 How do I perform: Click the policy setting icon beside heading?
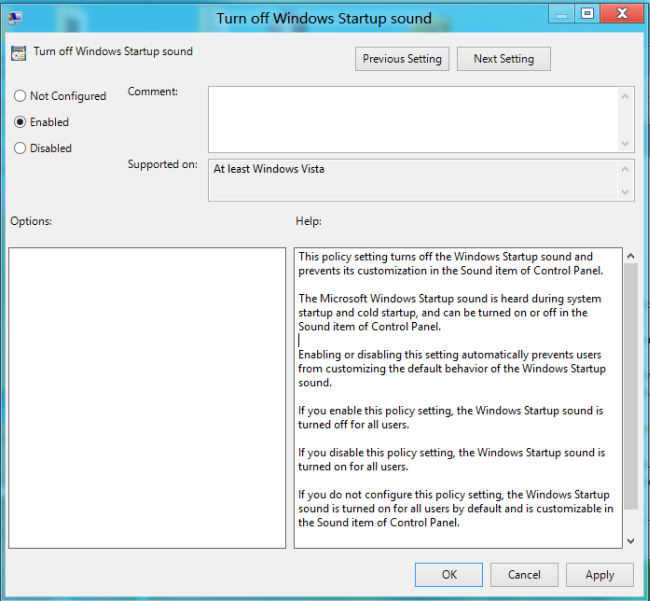coord(18,53)
